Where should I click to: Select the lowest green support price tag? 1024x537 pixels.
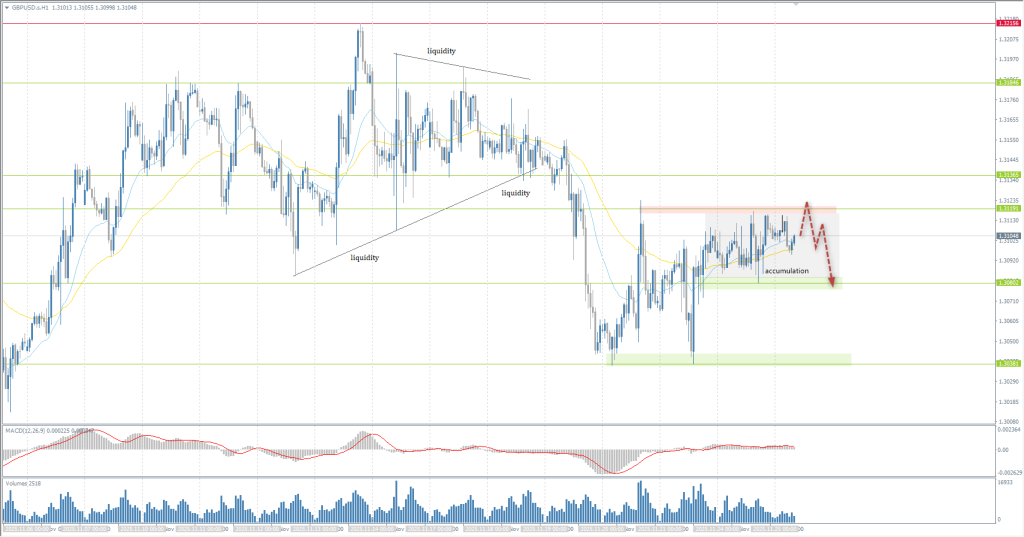[x=1007, y=364]
